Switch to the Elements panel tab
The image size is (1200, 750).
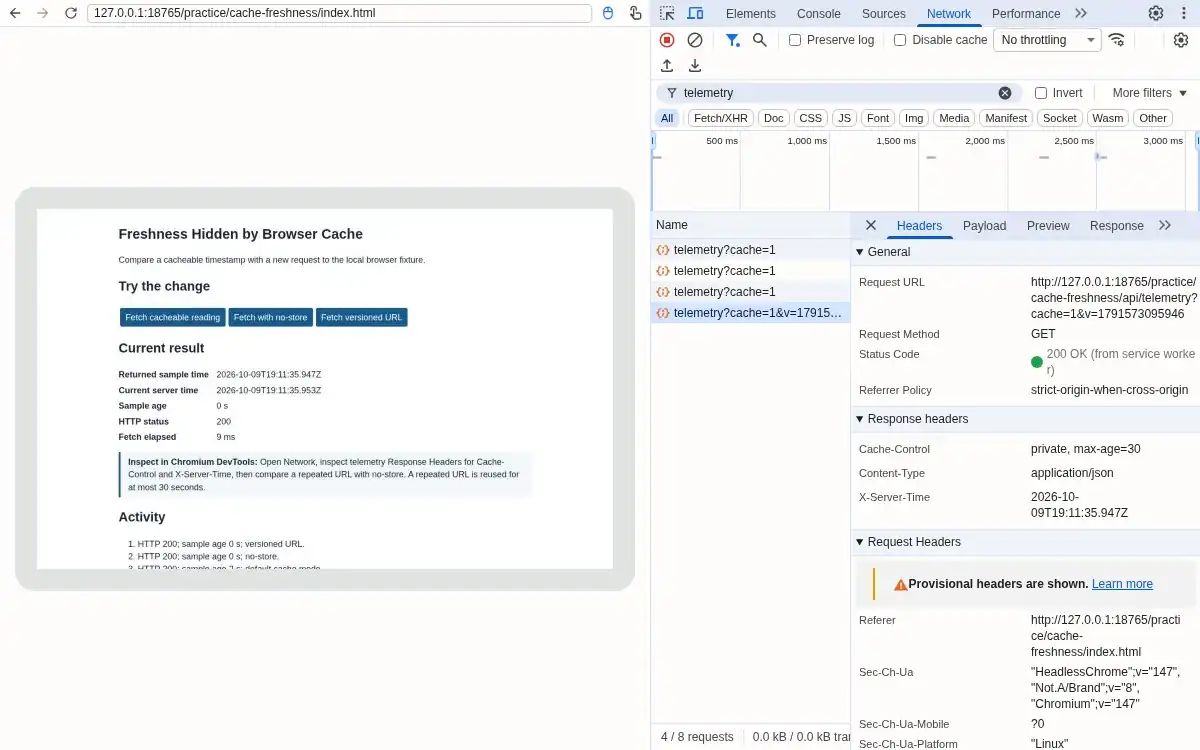[x=751, y=13]
